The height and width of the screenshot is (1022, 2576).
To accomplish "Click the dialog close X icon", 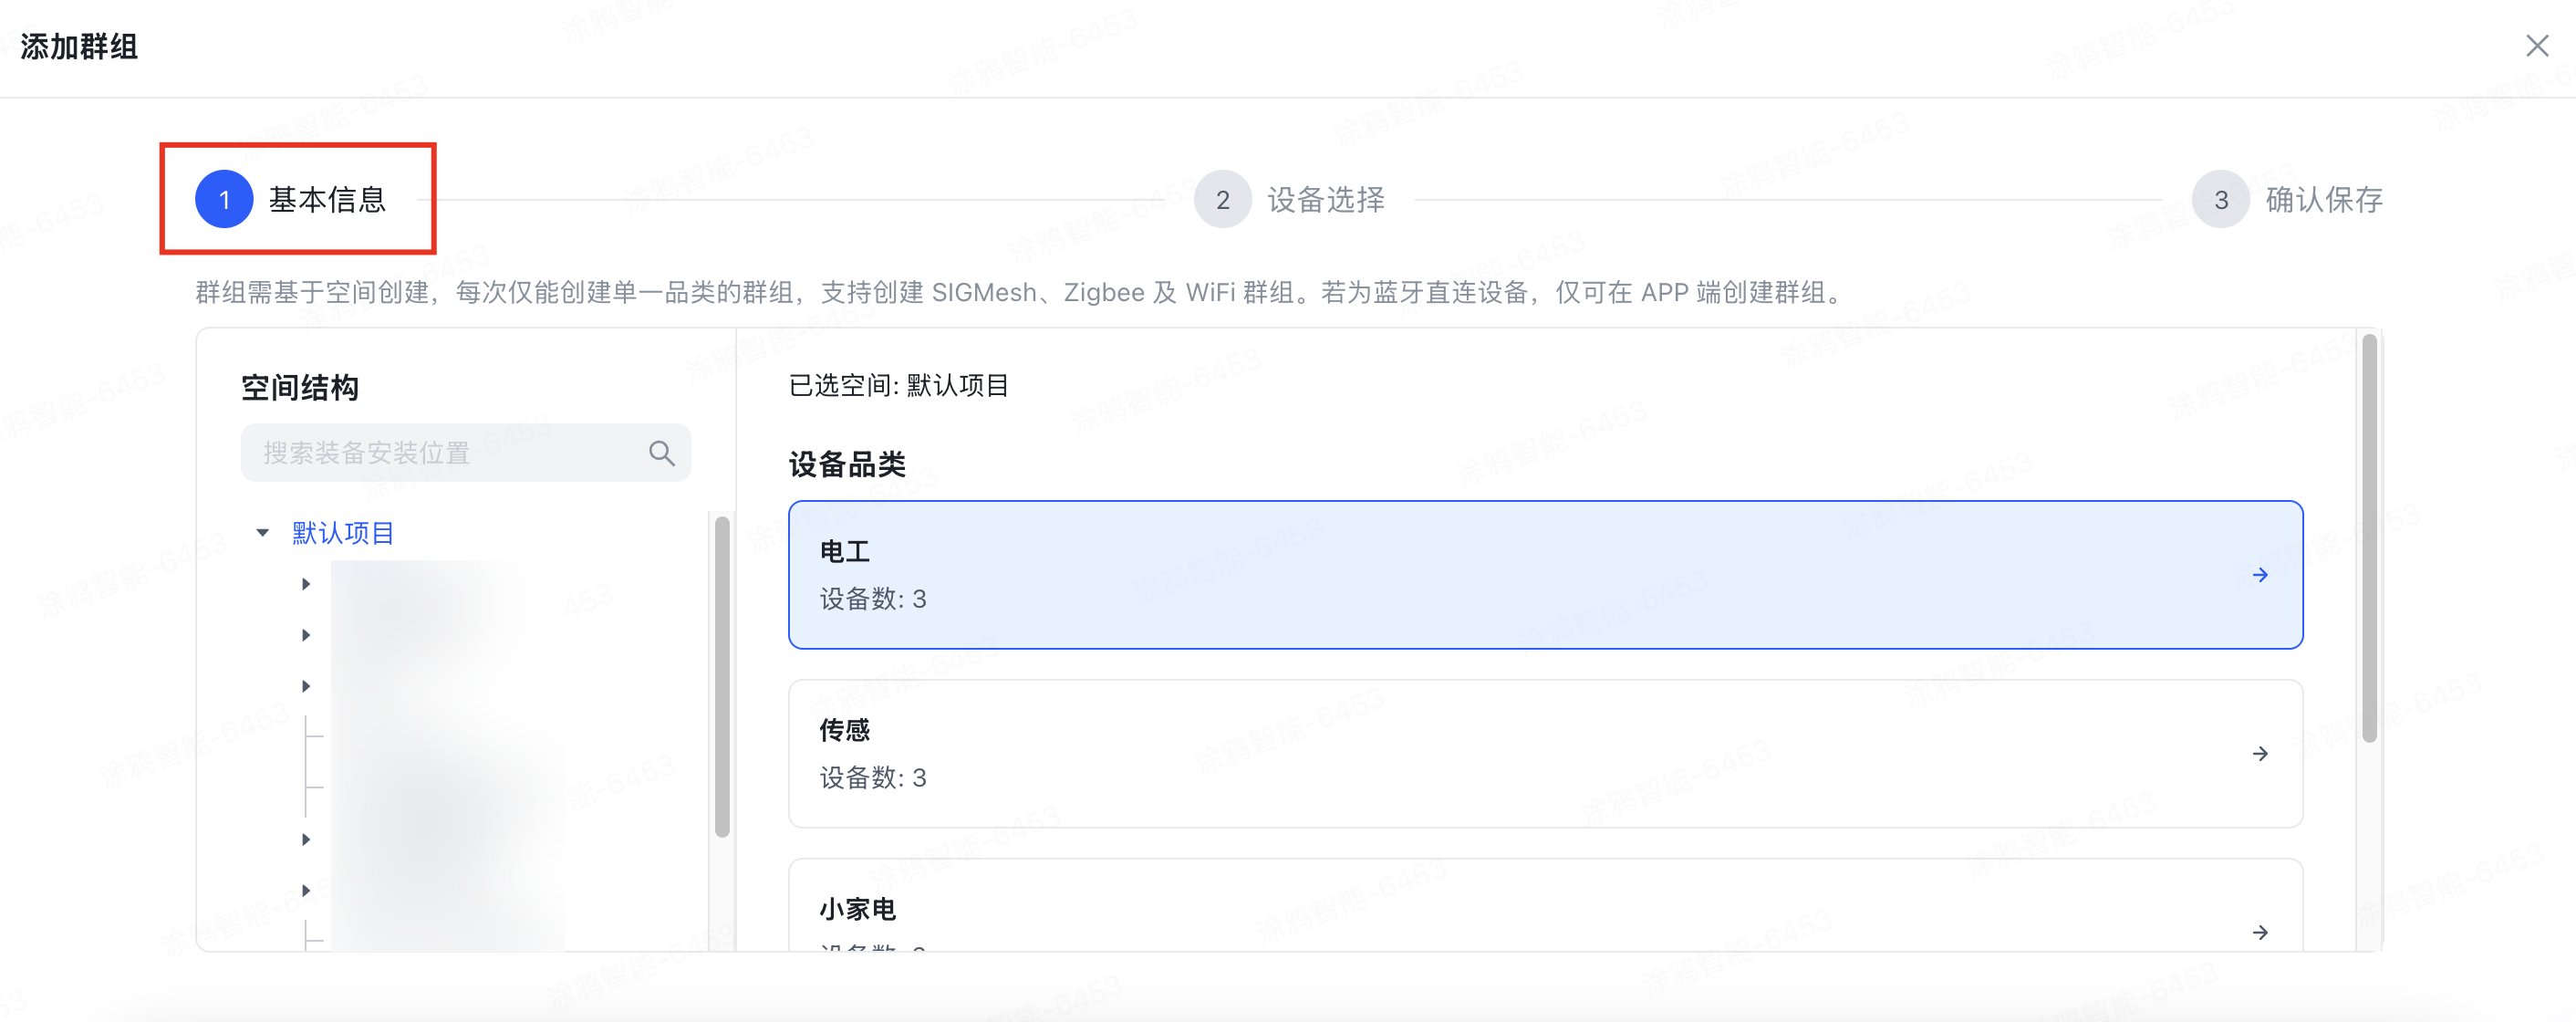I will click(x=2538, y=46).
